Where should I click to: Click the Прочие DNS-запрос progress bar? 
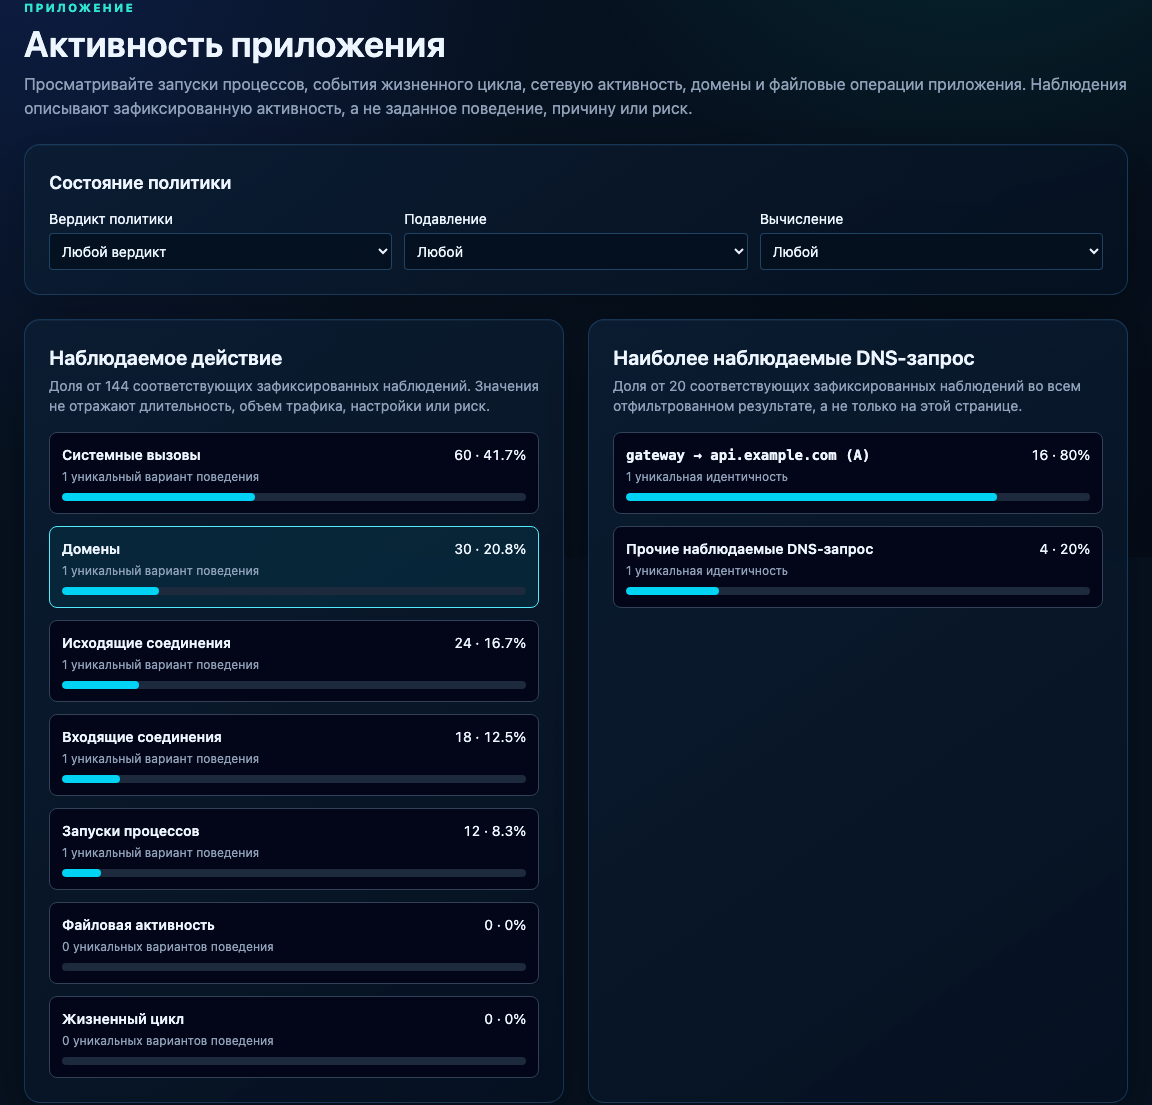click(x=857, y=591)
